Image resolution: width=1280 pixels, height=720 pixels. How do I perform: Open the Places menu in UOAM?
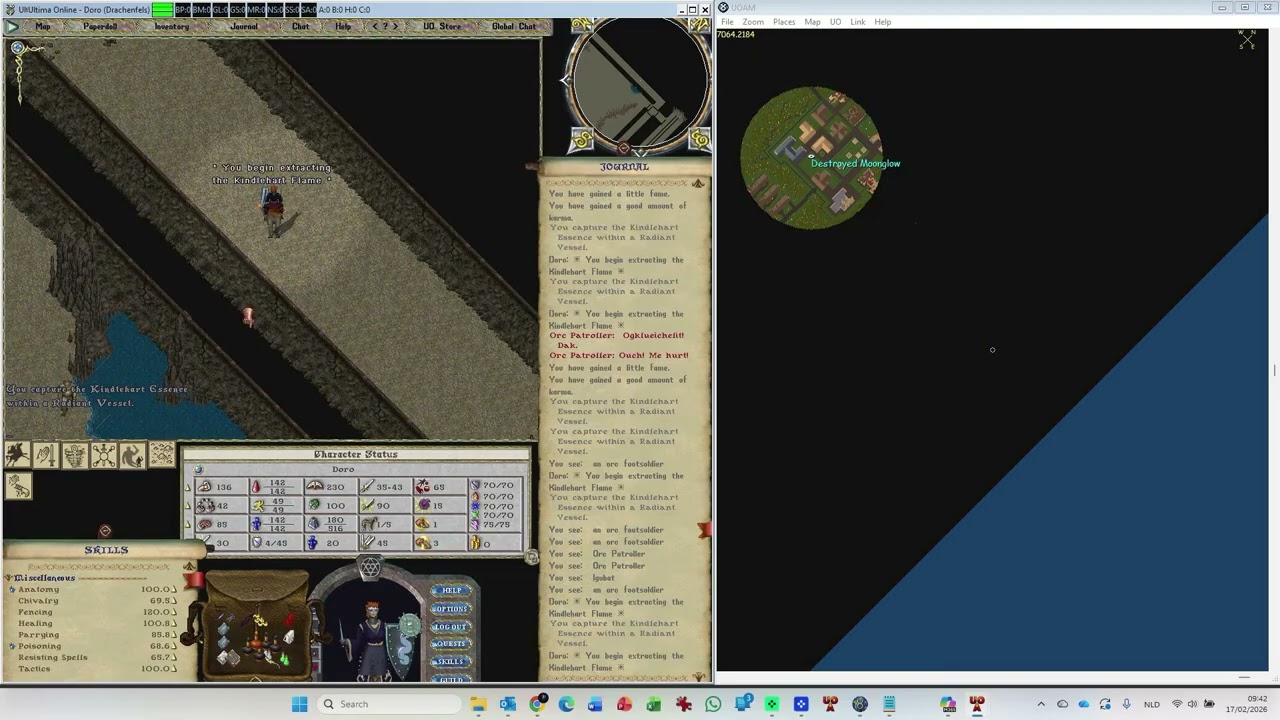point(784,22)
